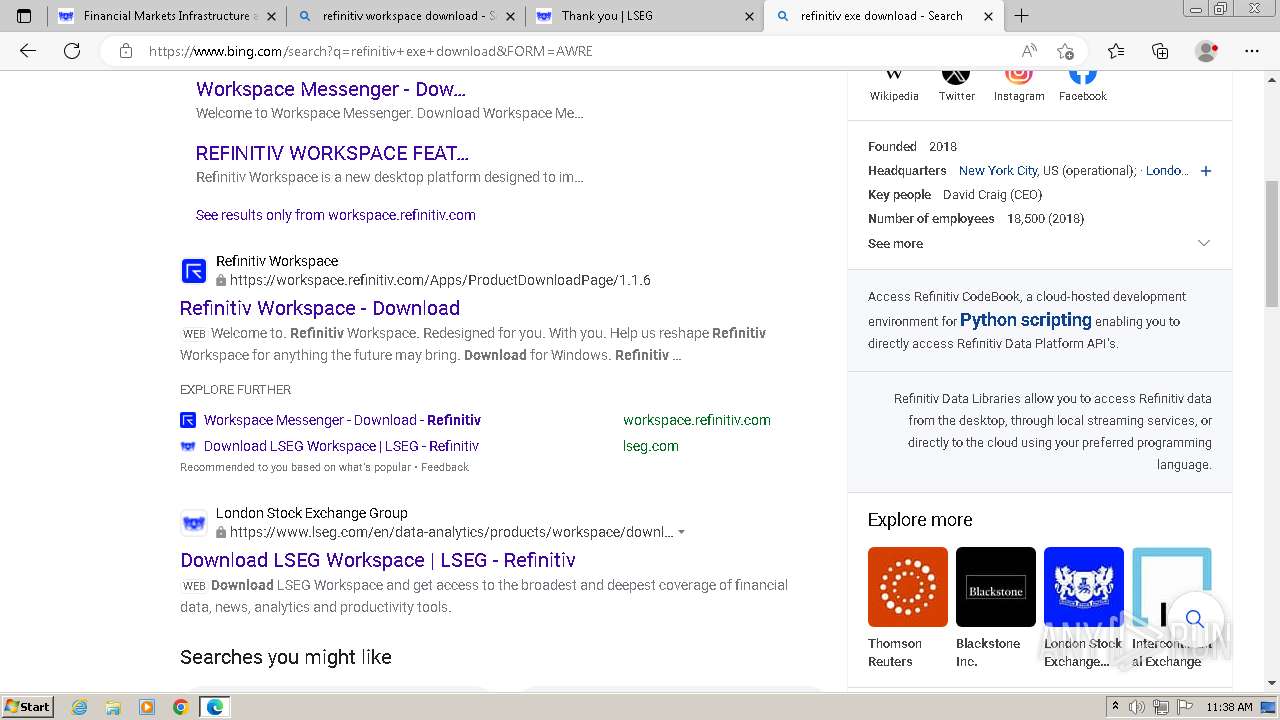Reload the current page
The image size is (1280, 720).
point(72,51)
